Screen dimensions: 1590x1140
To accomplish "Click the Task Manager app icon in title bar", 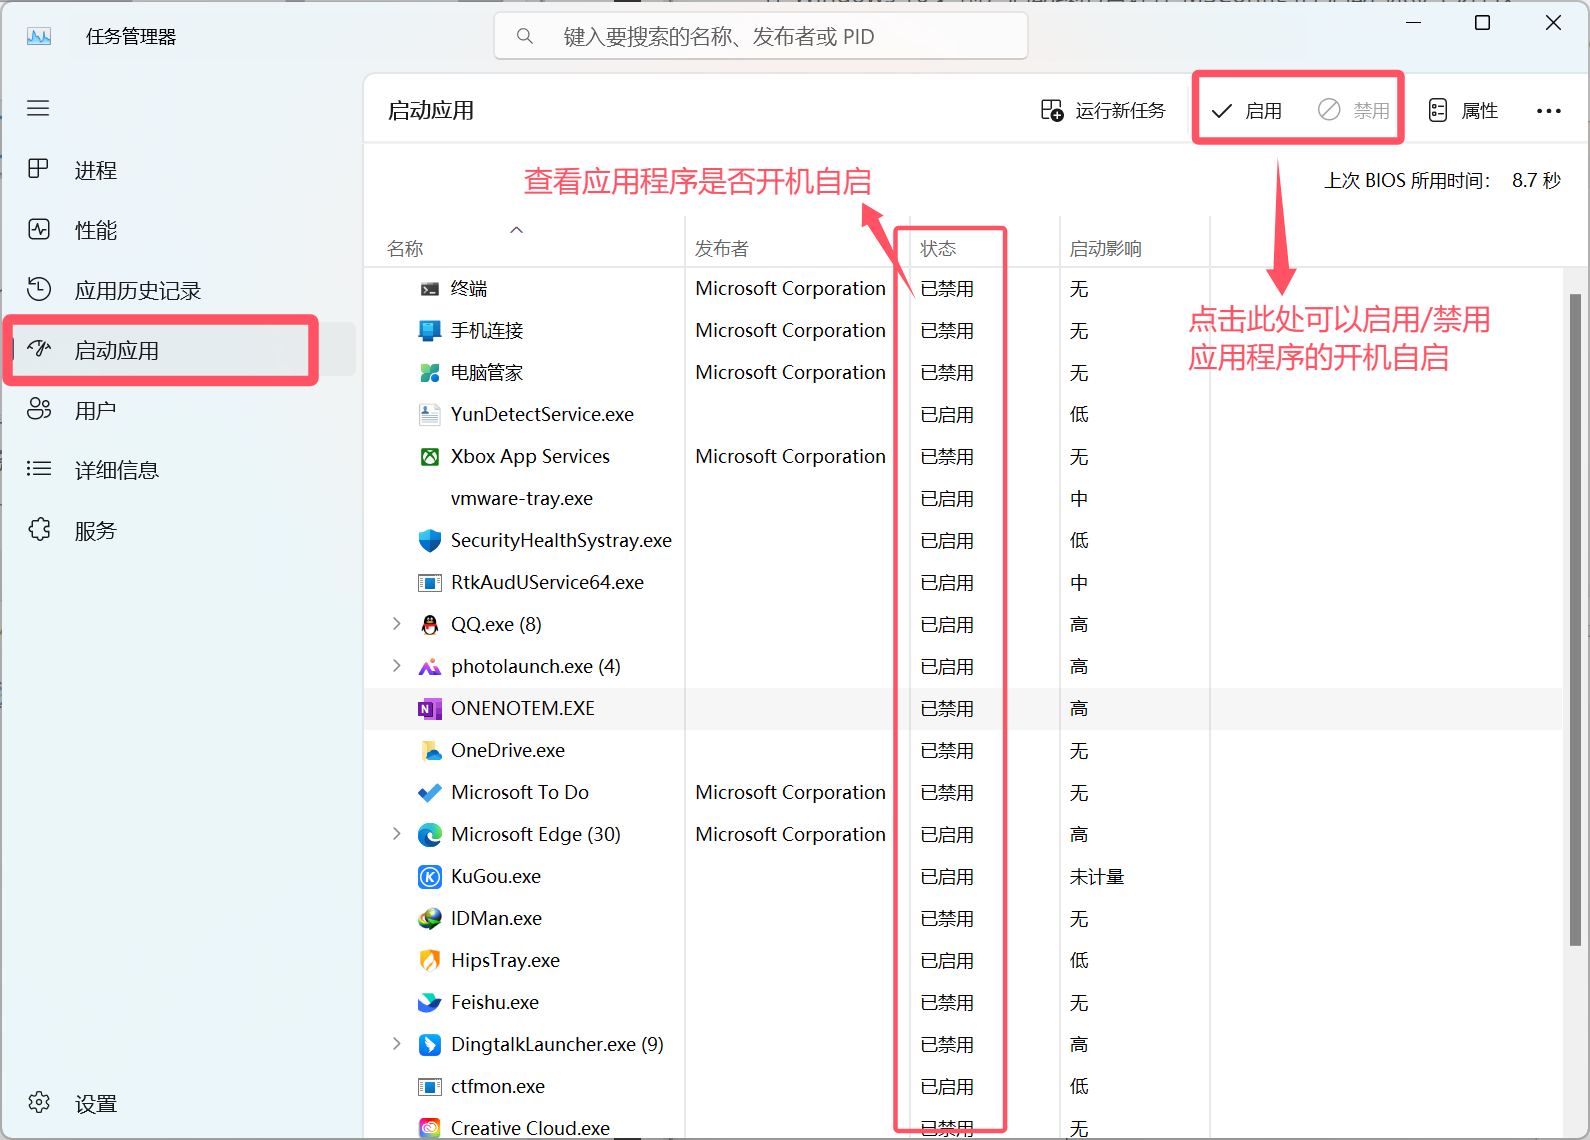I will [39, 37].
